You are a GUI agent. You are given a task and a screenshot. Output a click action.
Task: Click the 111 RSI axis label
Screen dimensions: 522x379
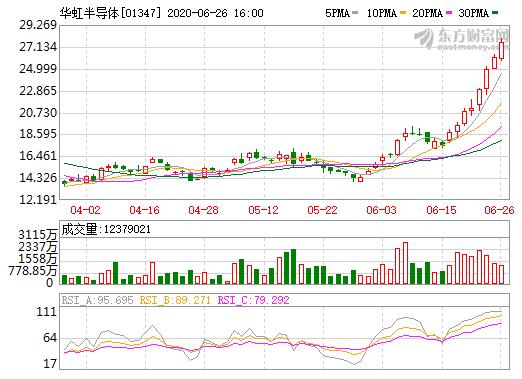click(47, 312)
